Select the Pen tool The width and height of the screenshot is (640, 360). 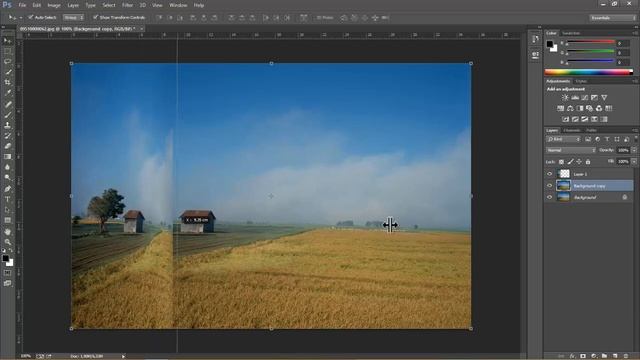coord(7,189)
